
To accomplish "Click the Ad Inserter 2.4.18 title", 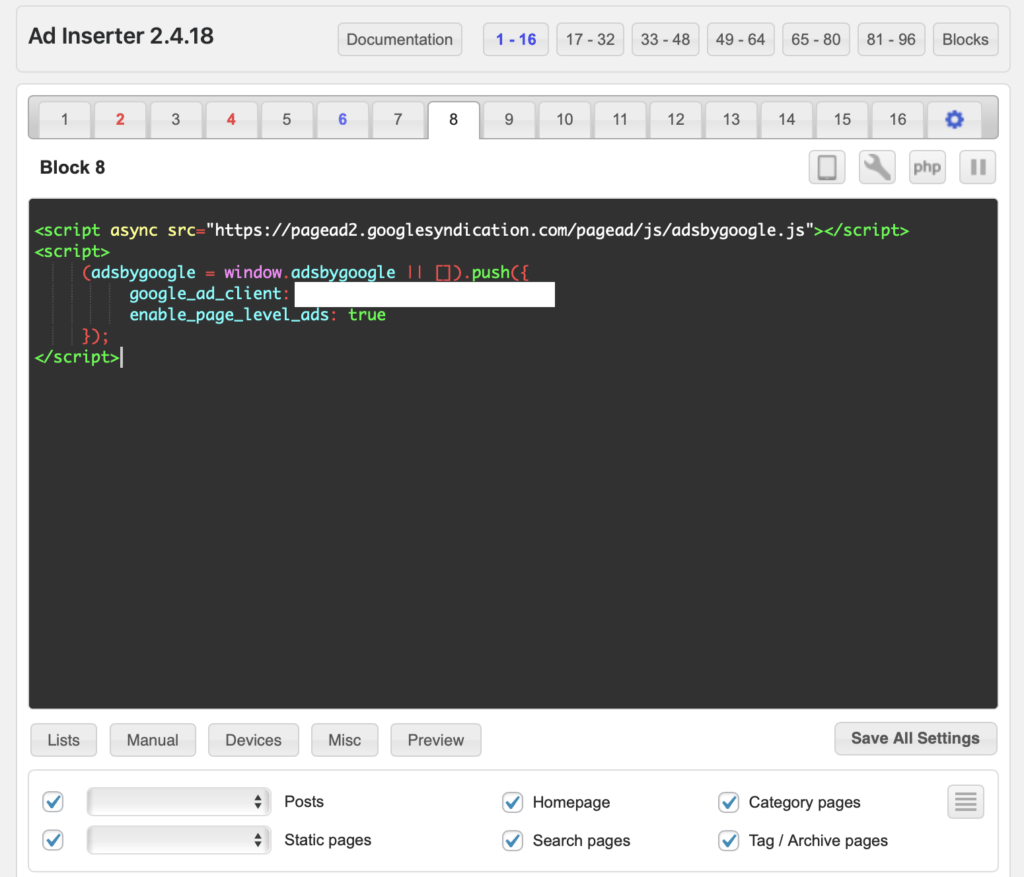I will click(x=121, y=36).
